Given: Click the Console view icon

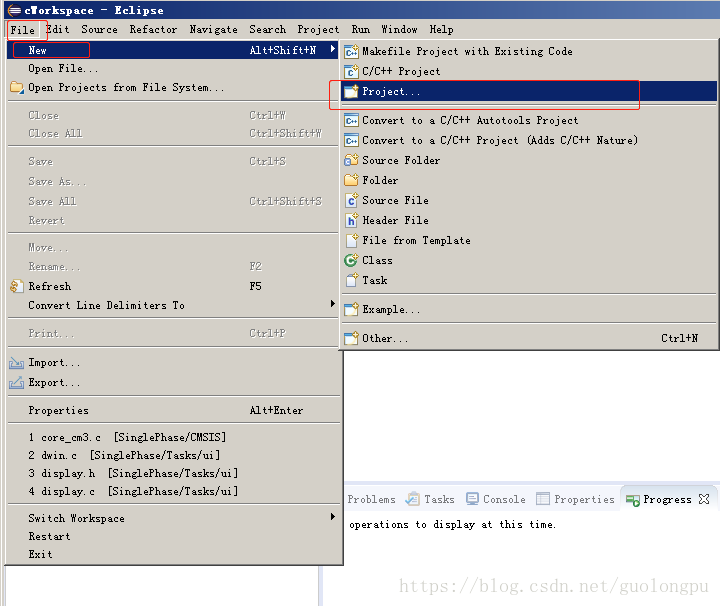Looking at the screenshot, I should click(472, 499).
